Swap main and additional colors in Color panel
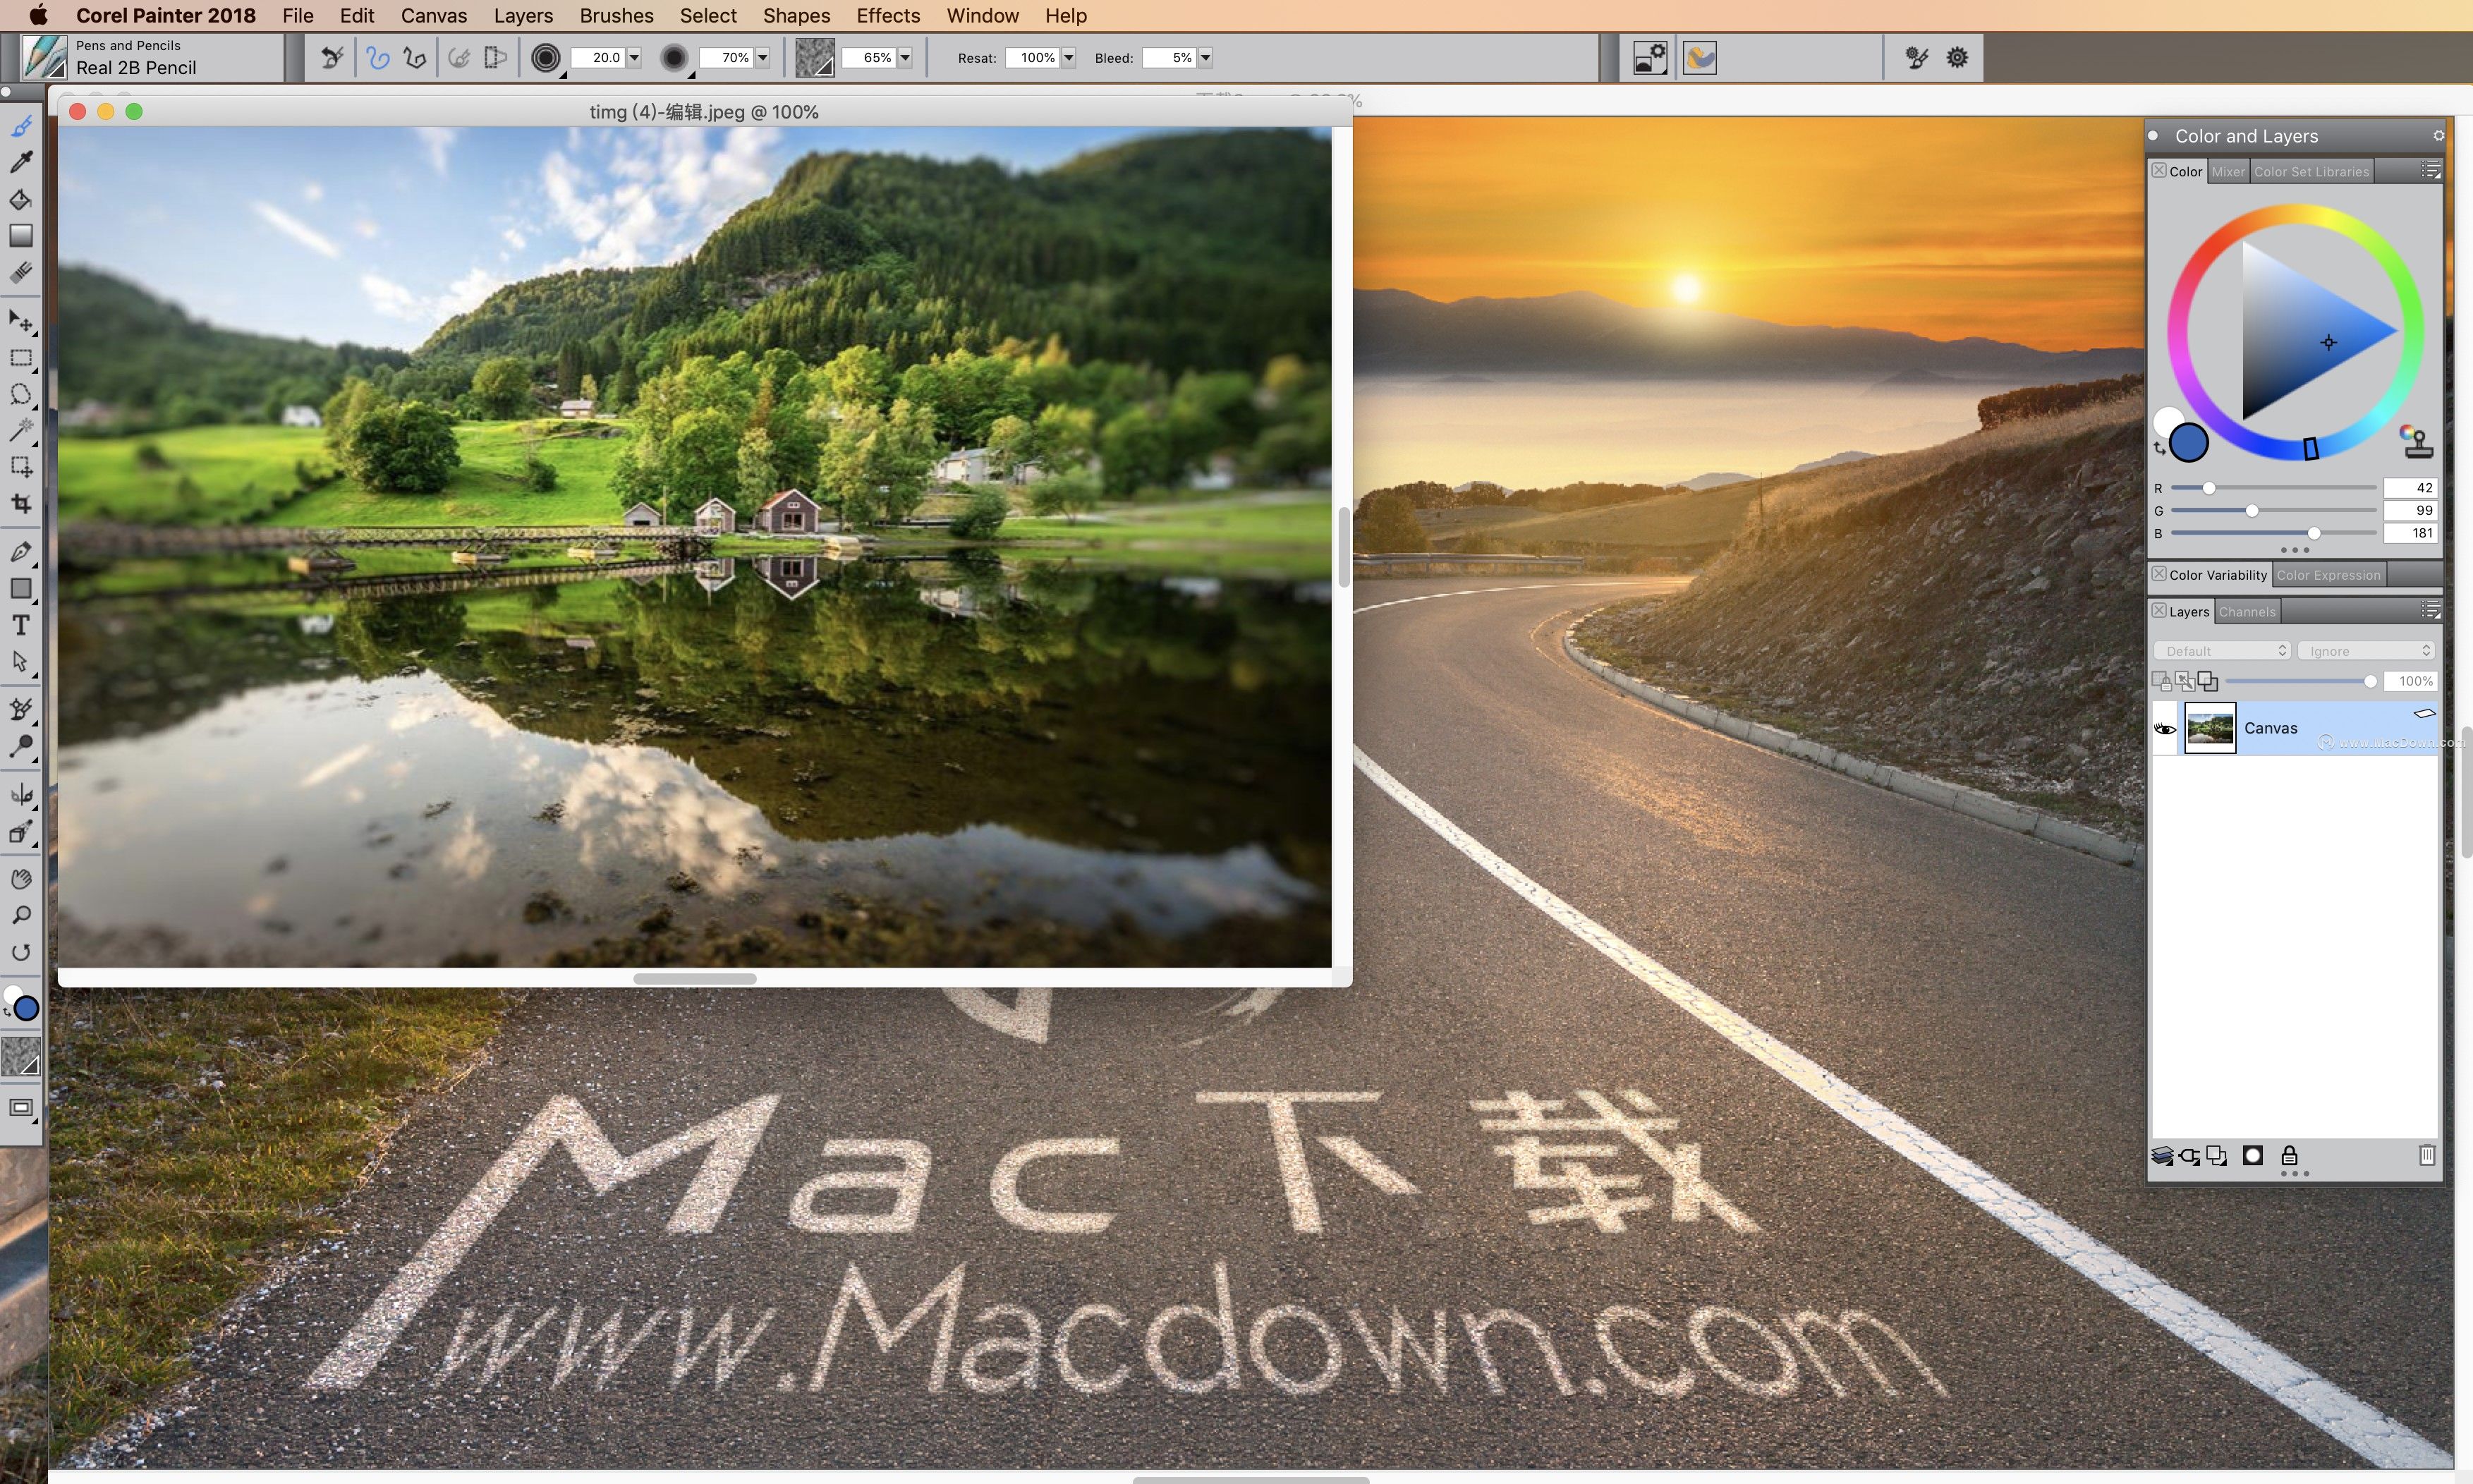 [2159, 449]
